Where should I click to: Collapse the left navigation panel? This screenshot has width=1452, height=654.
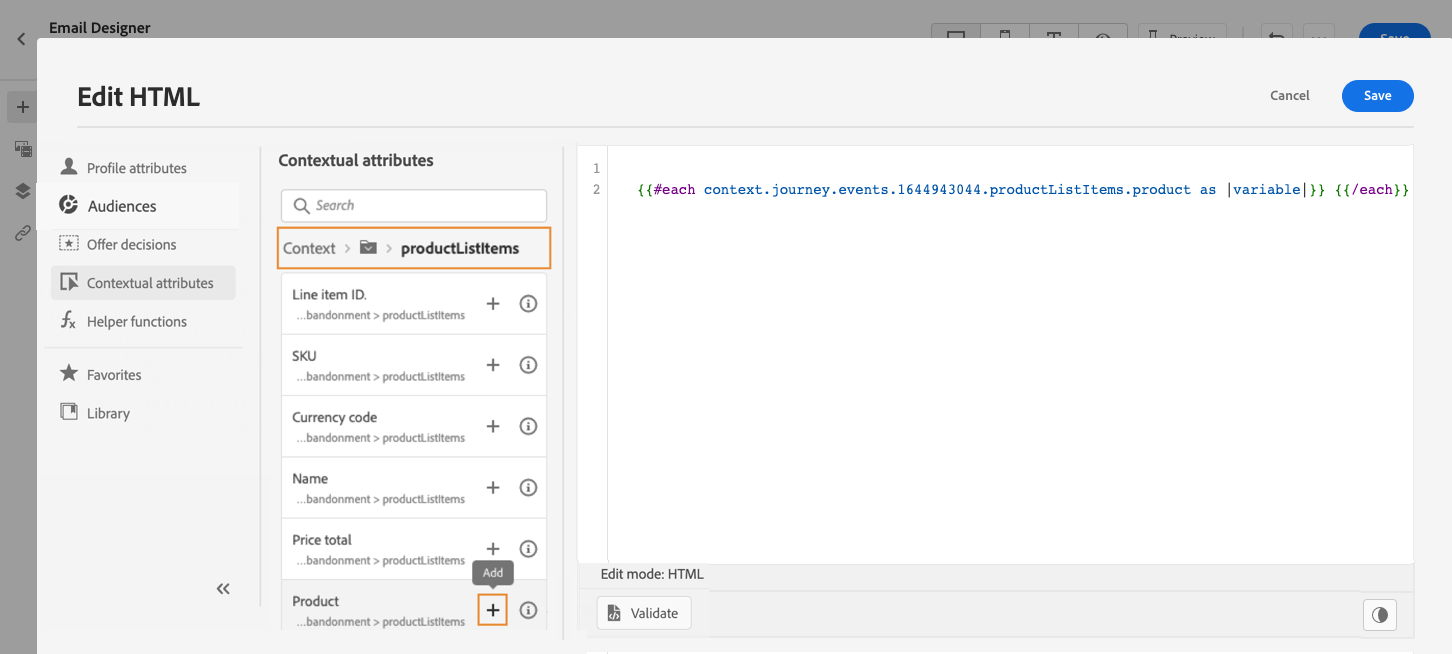pyautogui.click(x=223, y=589)
